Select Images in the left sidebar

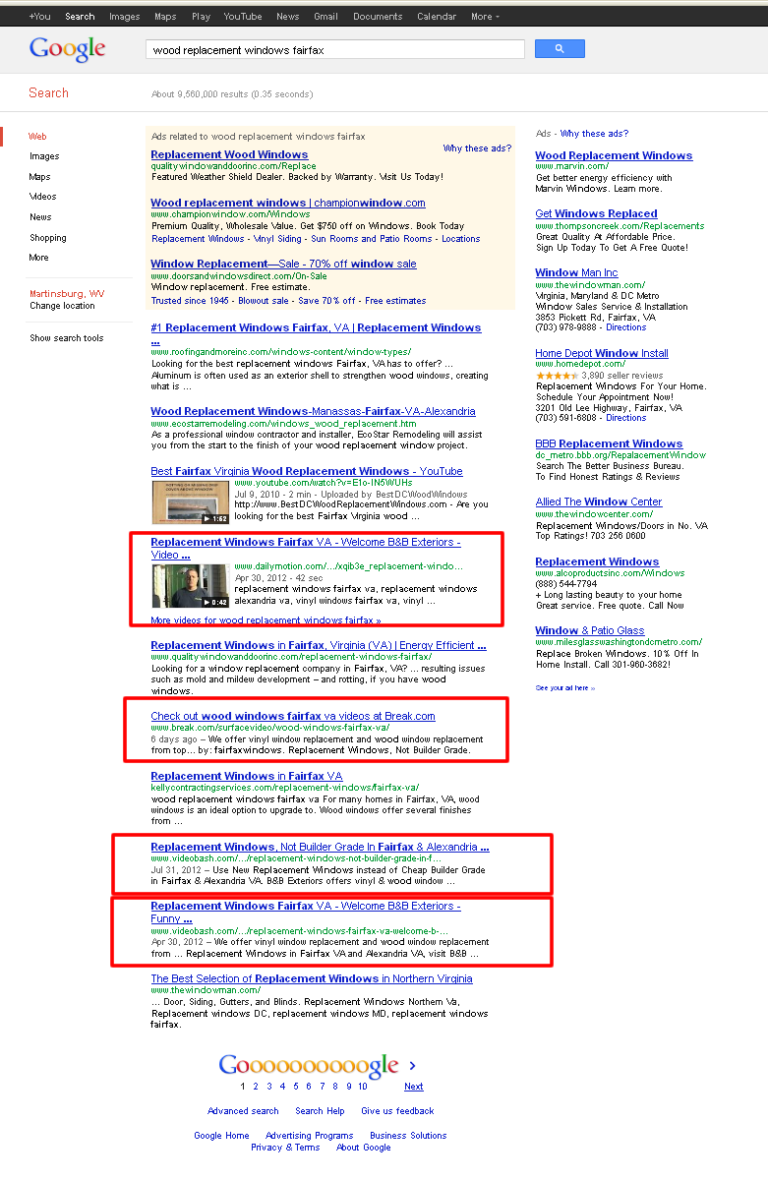pyautogui.click(x=44, y=157)
